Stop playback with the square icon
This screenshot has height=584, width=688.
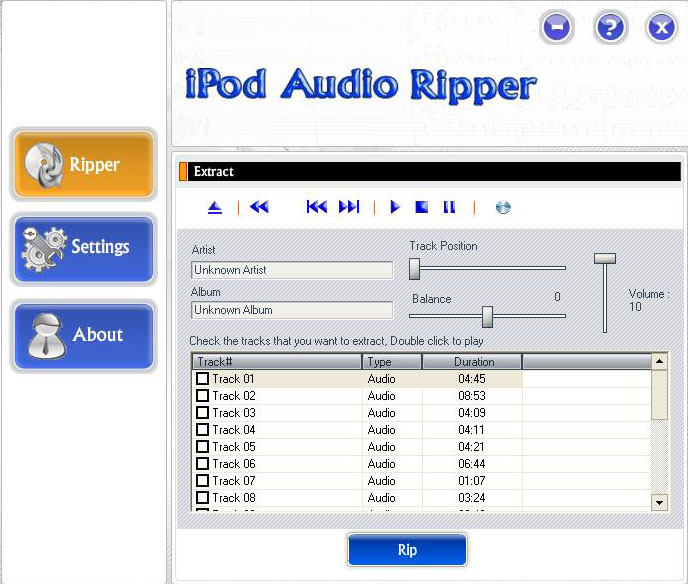422,207
